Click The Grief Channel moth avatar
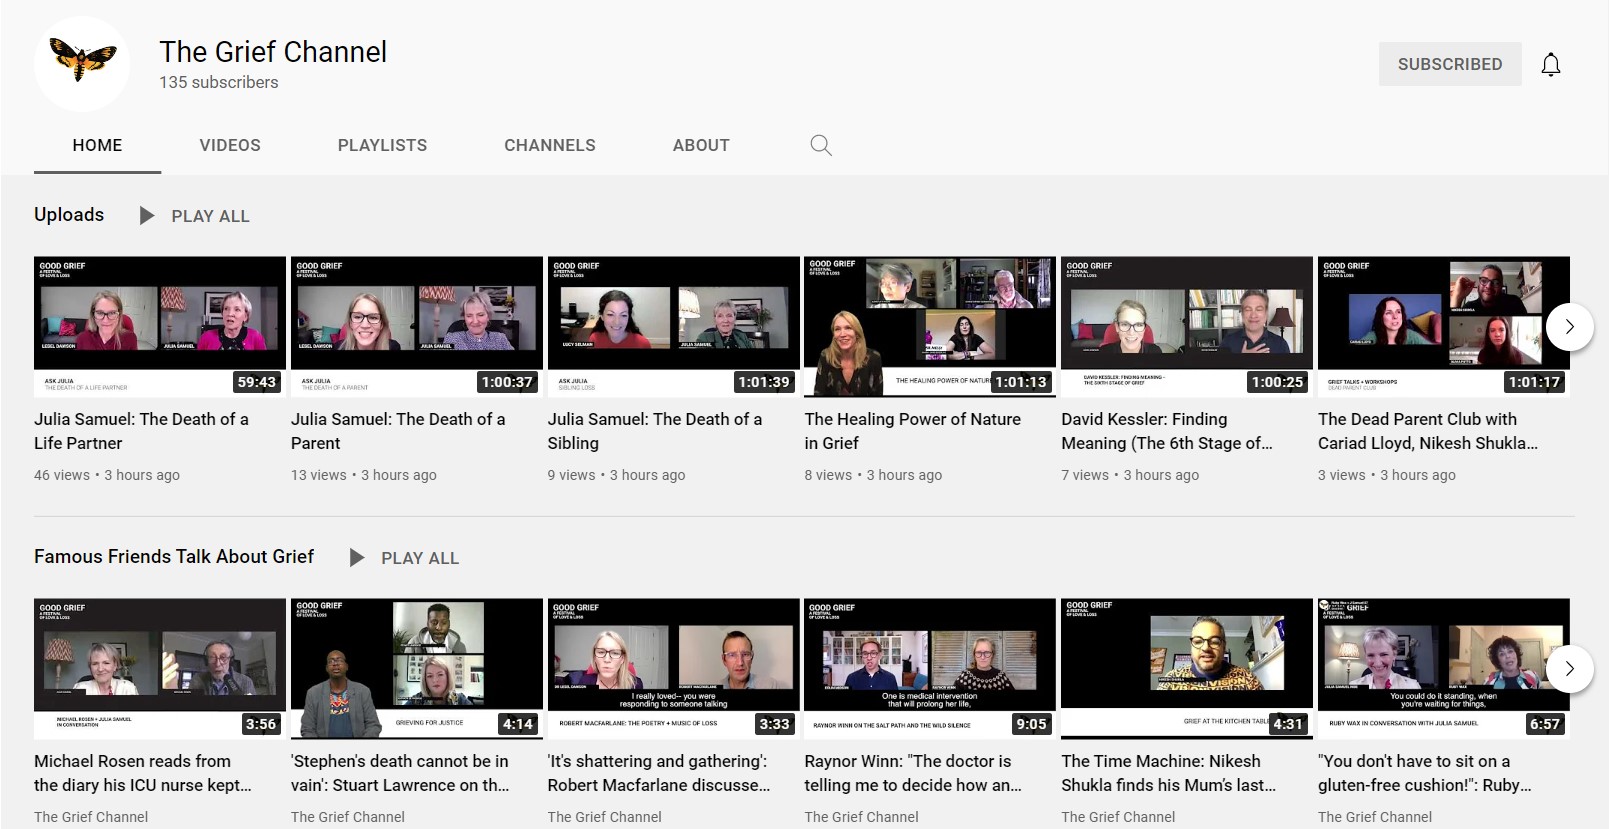The width and height of the screenshot is (1609, 829). (82, 63)
